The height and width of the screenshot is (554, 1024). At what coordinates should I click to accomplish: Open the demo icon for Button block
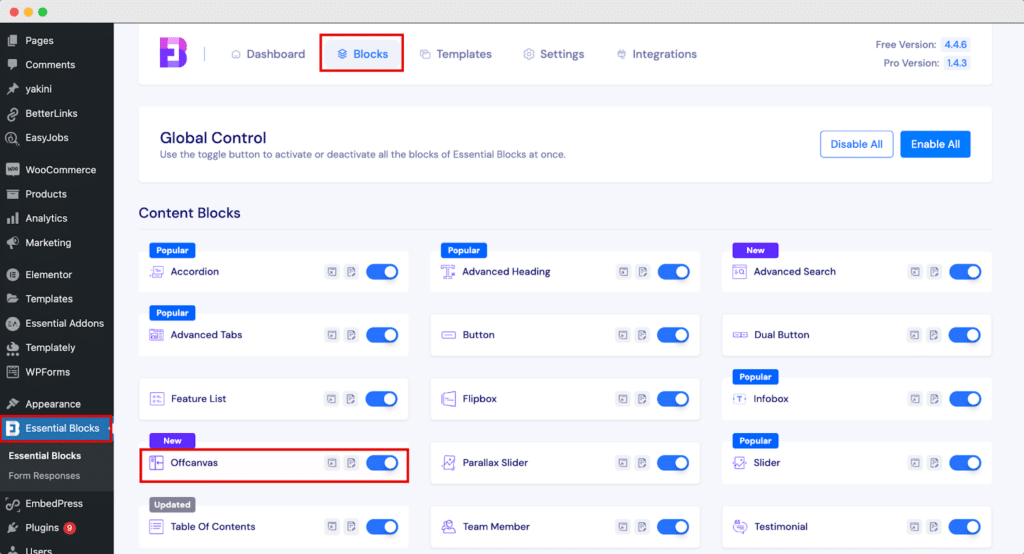tap(623, 335)
